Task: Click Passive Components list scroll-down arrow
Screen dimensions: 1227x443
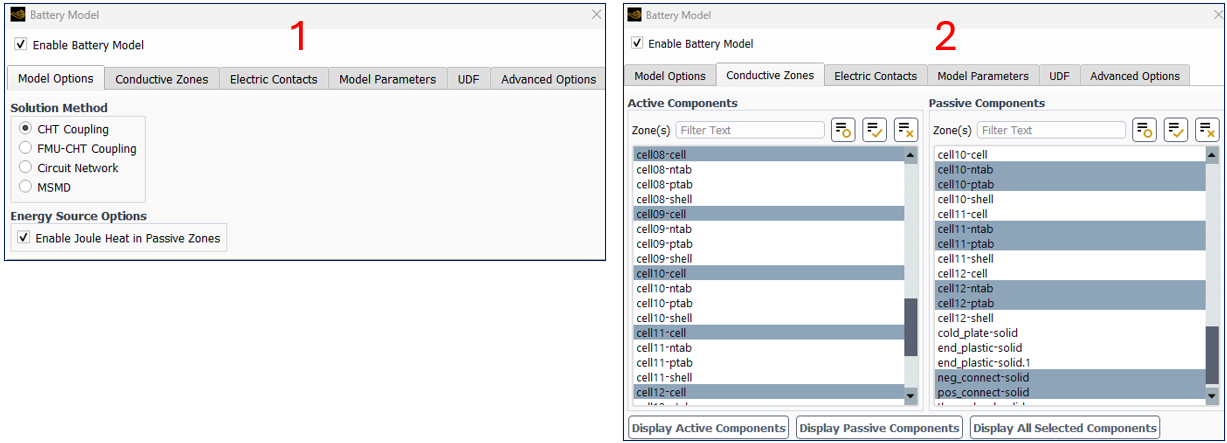Action: click(x=1211, y=396)
